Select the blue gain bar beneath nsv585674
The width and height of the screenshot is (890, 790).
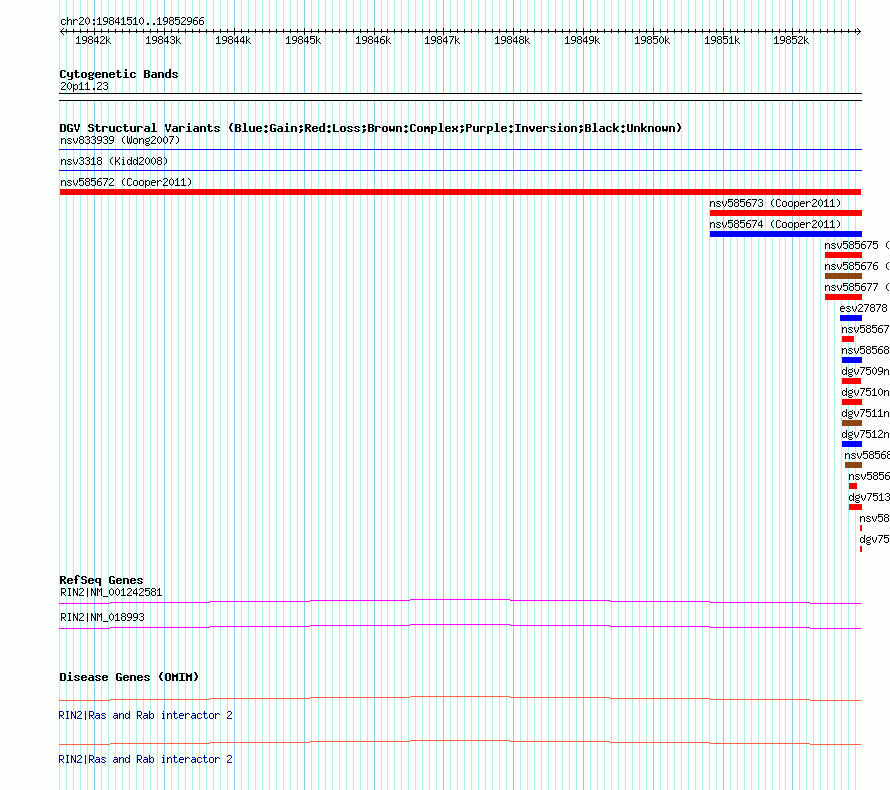786,234
